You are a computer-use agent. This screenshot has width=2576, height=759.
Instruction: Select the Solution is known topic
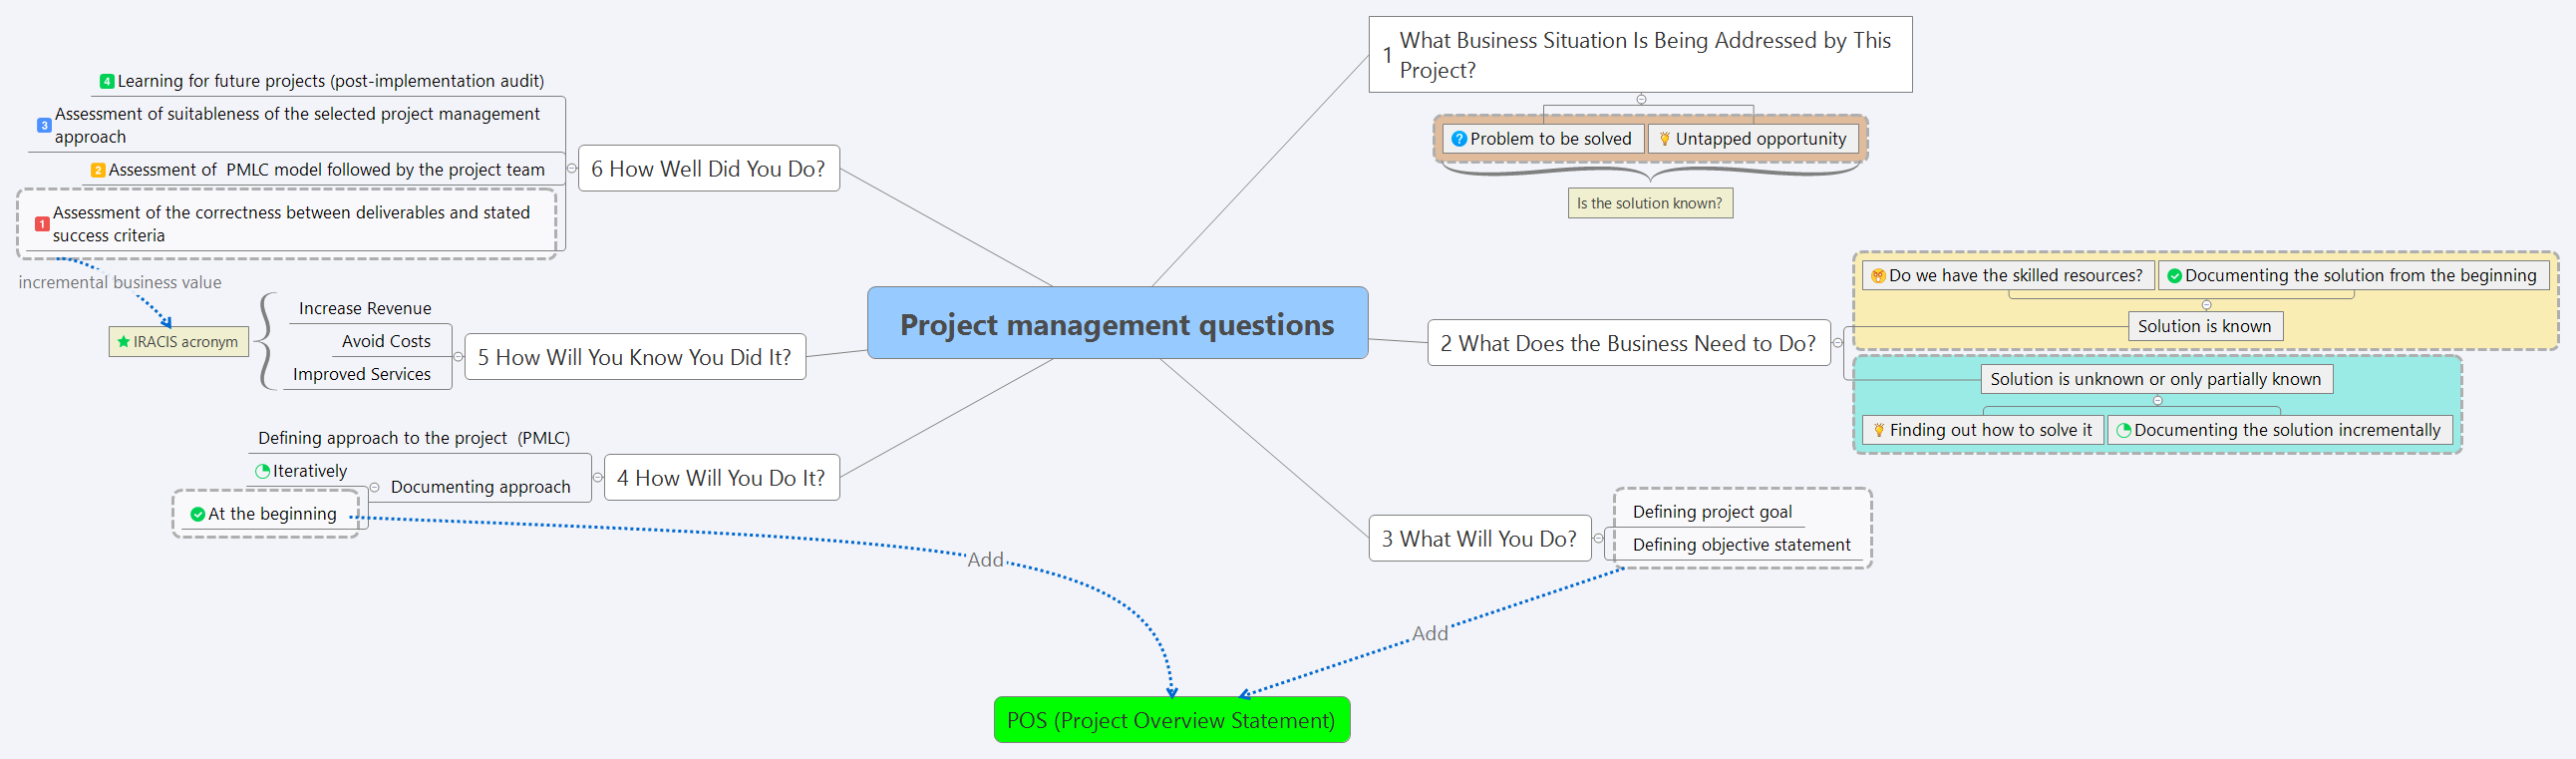click(2205, 326)
